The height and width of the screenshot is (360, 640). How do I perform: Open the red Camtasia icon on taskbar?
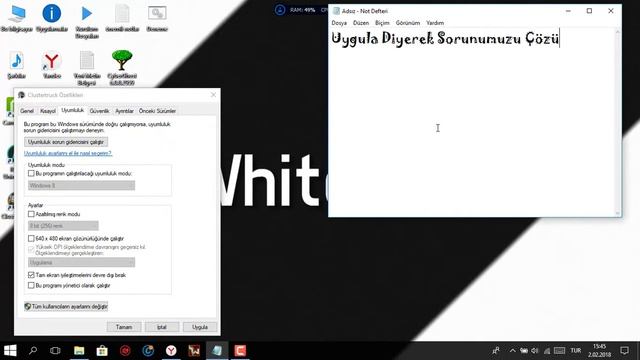pyautogui.click(x=240, y=351)
